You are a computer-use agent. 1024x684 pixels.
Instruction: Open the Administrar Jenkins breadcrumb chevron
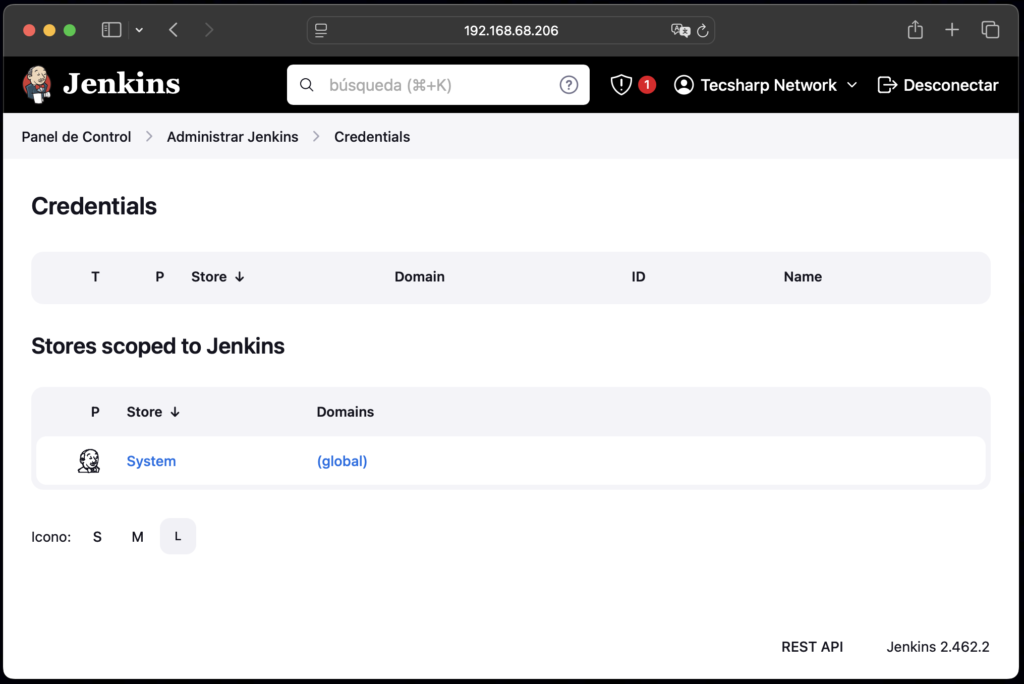tap(316, 137)
